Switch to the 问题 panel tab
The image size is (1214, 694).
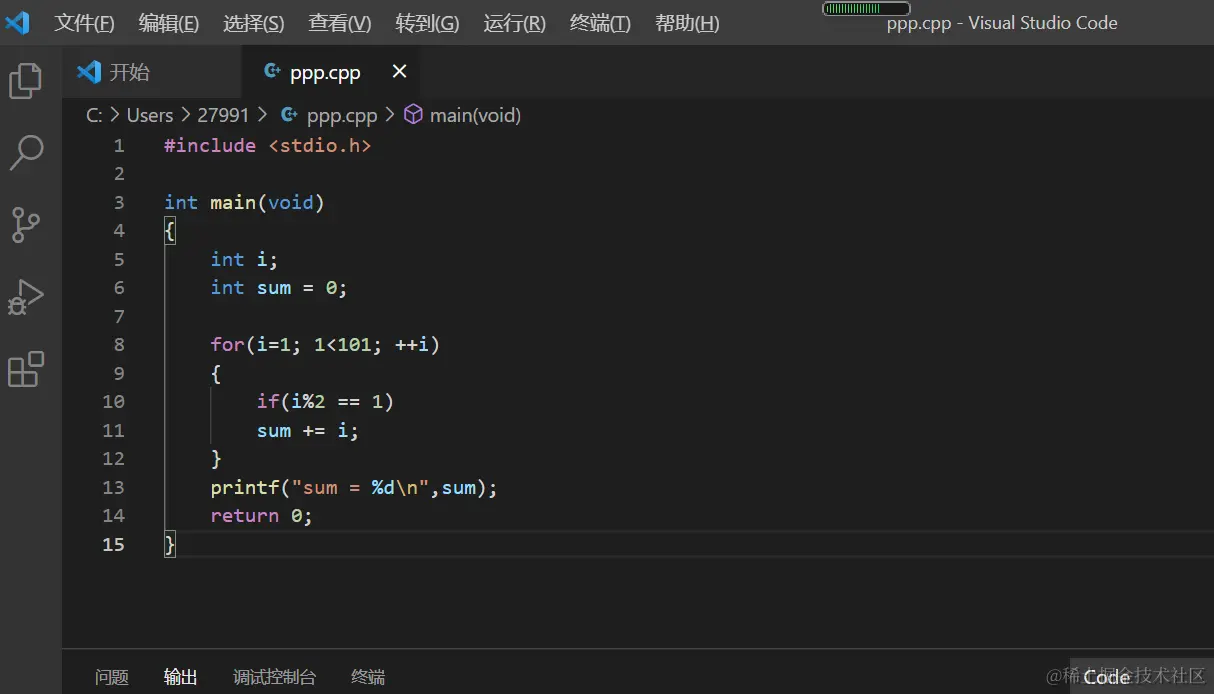[112, 677]
